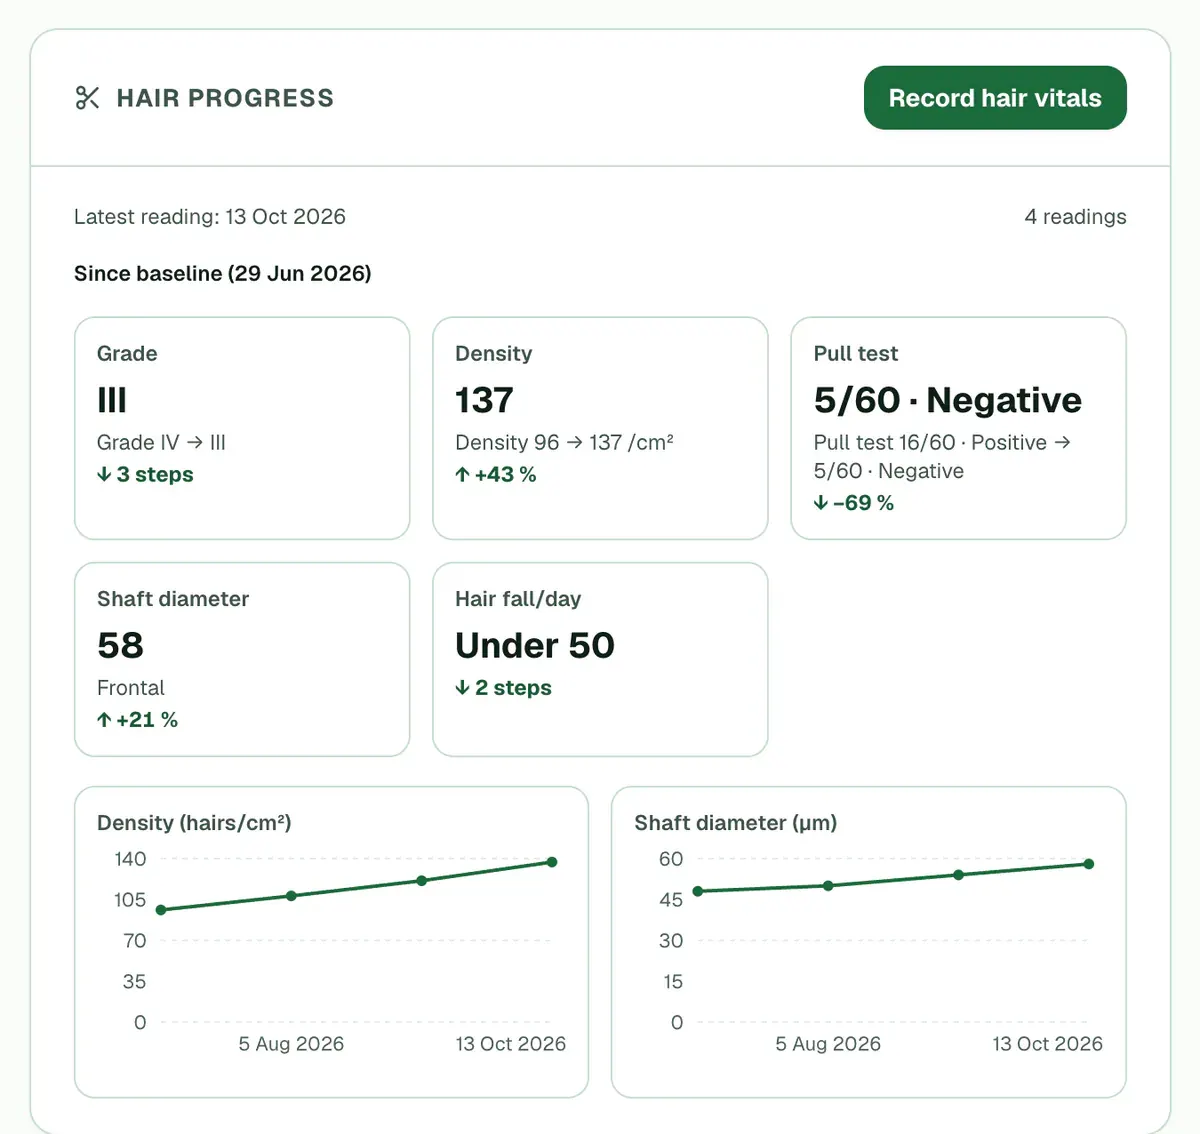Select the Shaft diameter 58 card
This screenshot has width=1200, height=1134.
242,659
